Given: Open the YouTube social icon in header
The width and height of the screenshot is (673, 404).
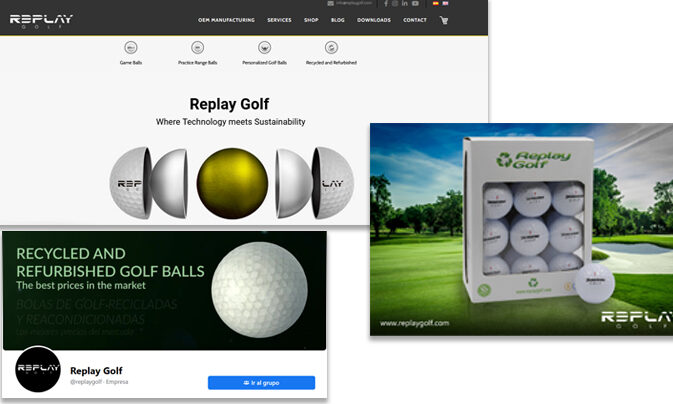Looking at the screenshot, I should tap(415, 3).
